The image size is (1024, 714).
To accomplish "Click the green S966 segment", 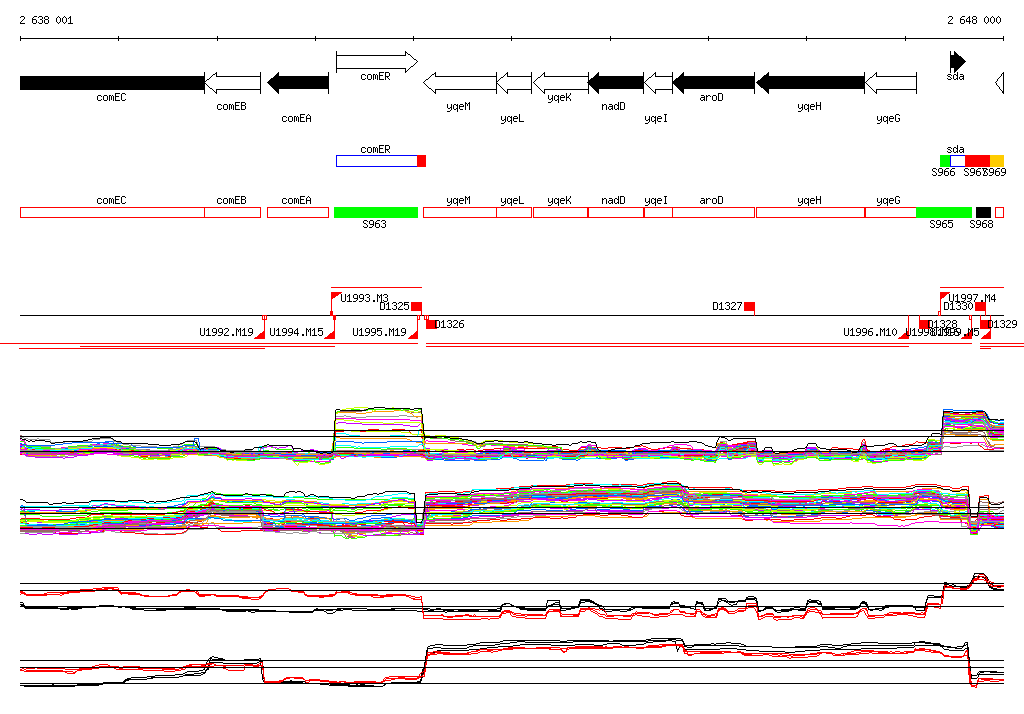I will [x=945, y=161].
